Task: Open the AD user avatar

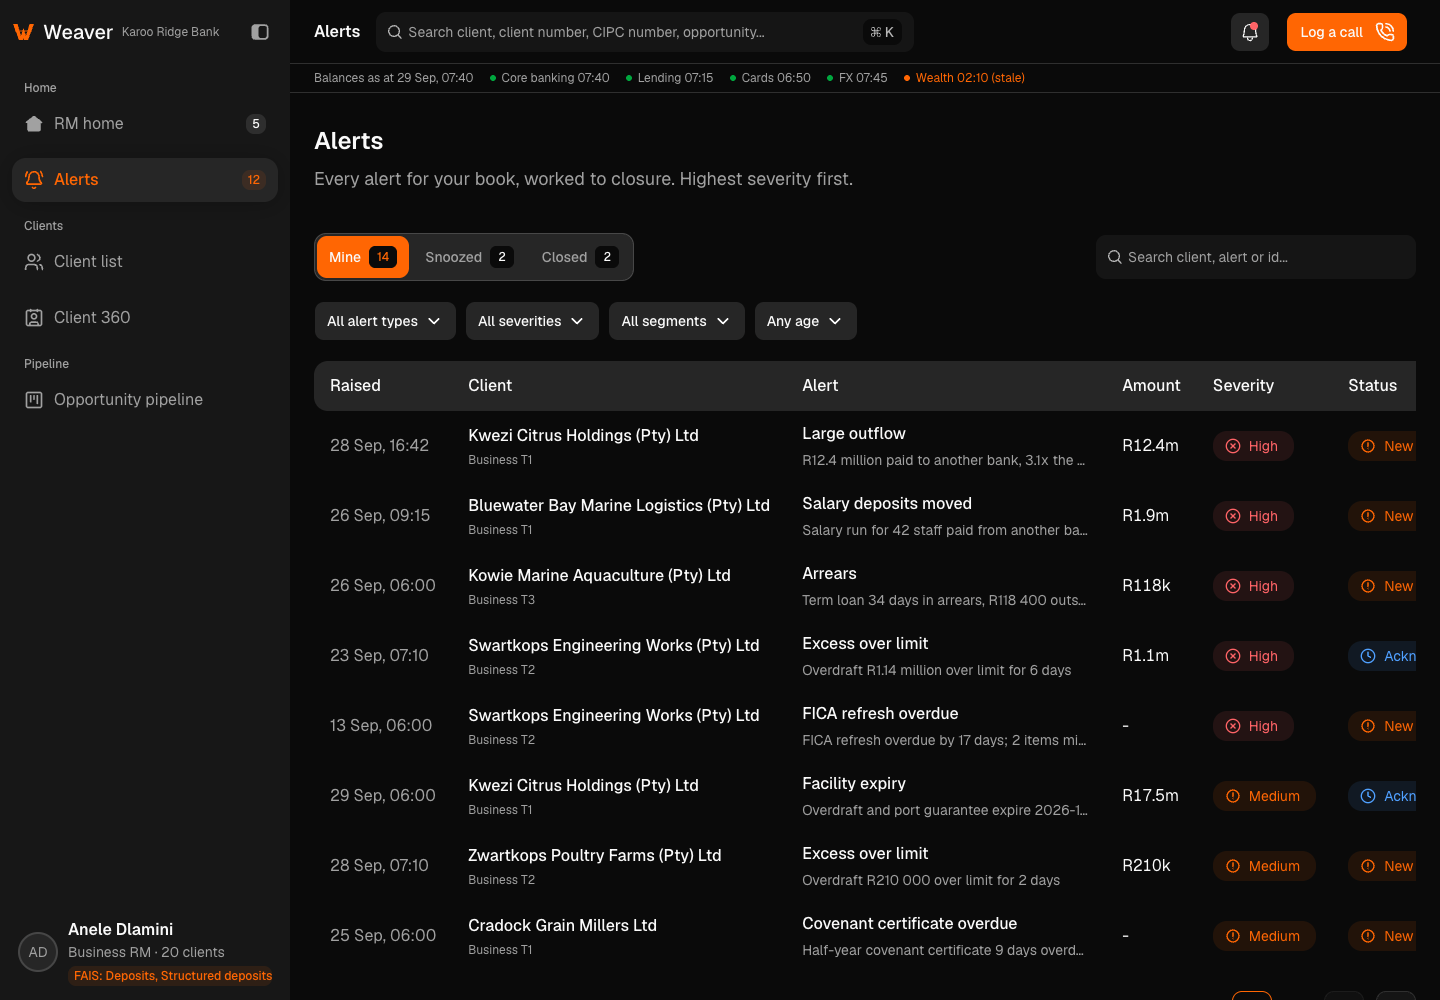Action: tap(38, 952)
